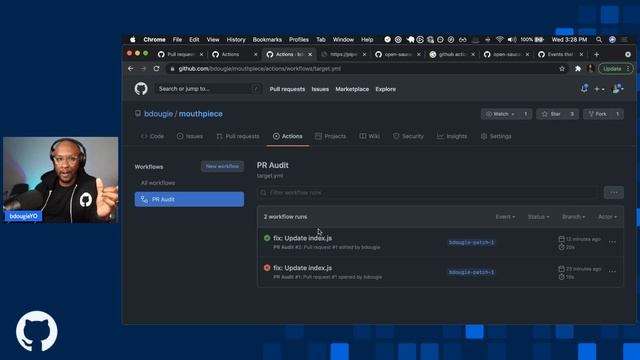This screenshot has width=640, height=360.
Task: Open the notifications bell icon
Action: [x=584, y=88]
